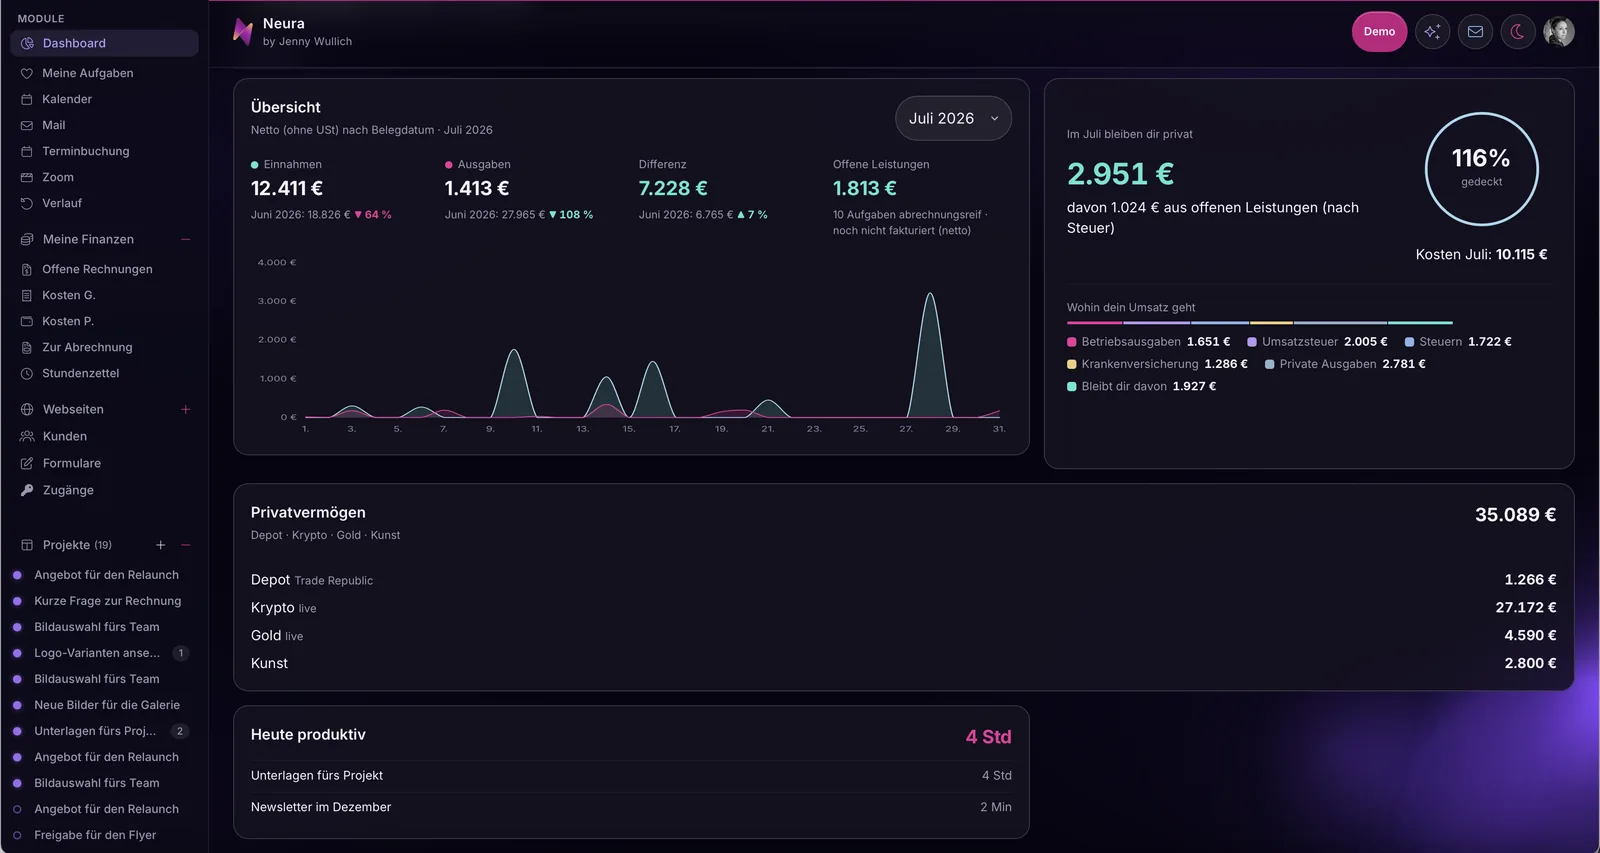Click the Depot Trade Republic row
This screenshot has width=1600, height=853.
click(x=903, y=580)
